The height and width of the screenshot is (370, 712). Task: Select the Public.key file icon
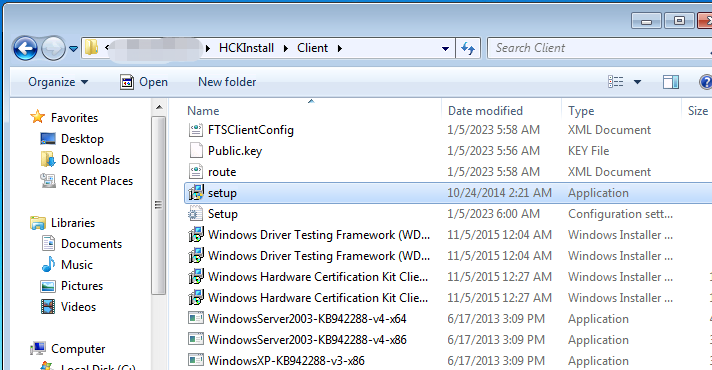196,151
